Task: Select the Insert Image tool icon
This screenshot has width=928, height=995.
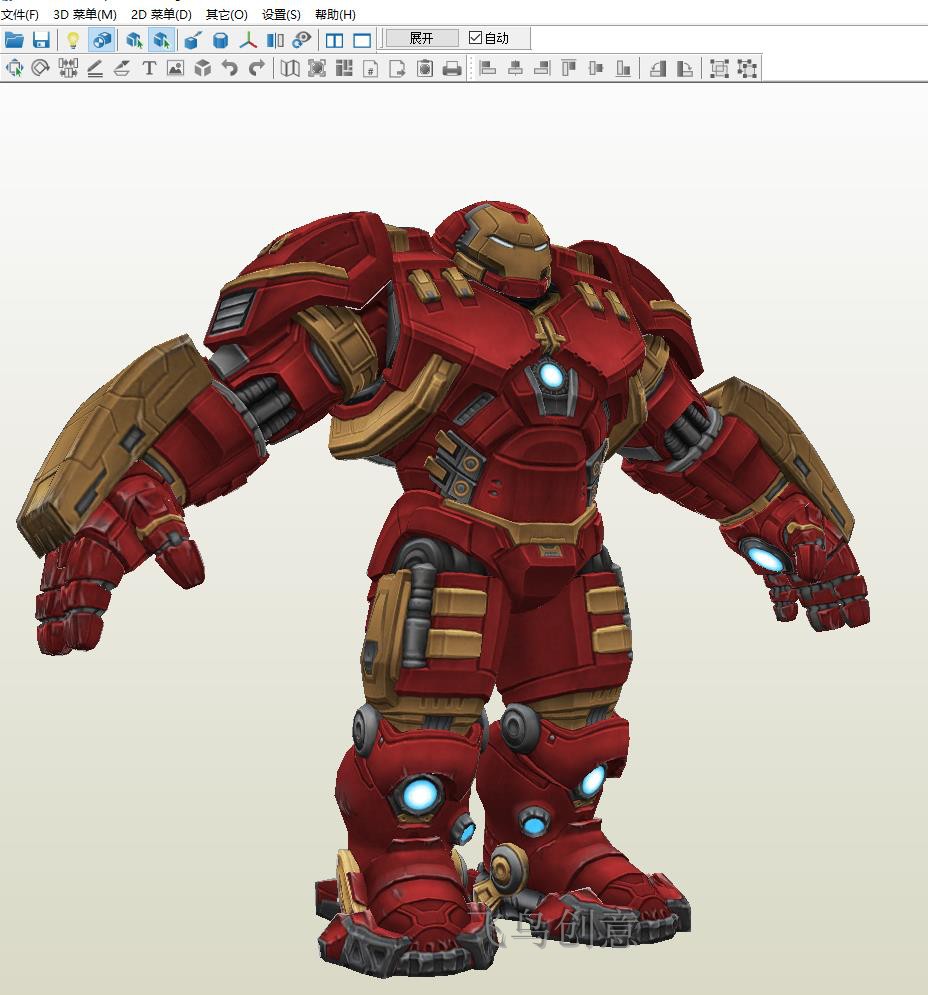Action: [176, 68]
